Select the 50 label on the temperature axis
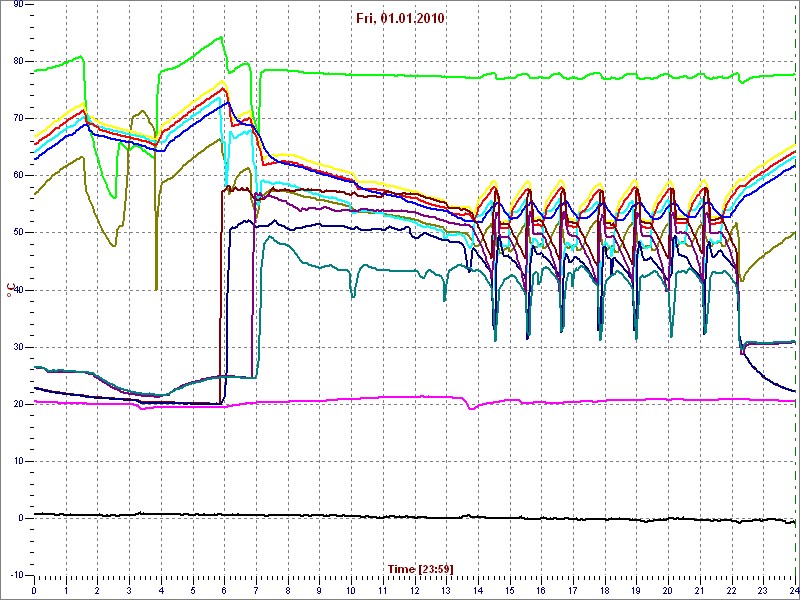 [17, 232]
